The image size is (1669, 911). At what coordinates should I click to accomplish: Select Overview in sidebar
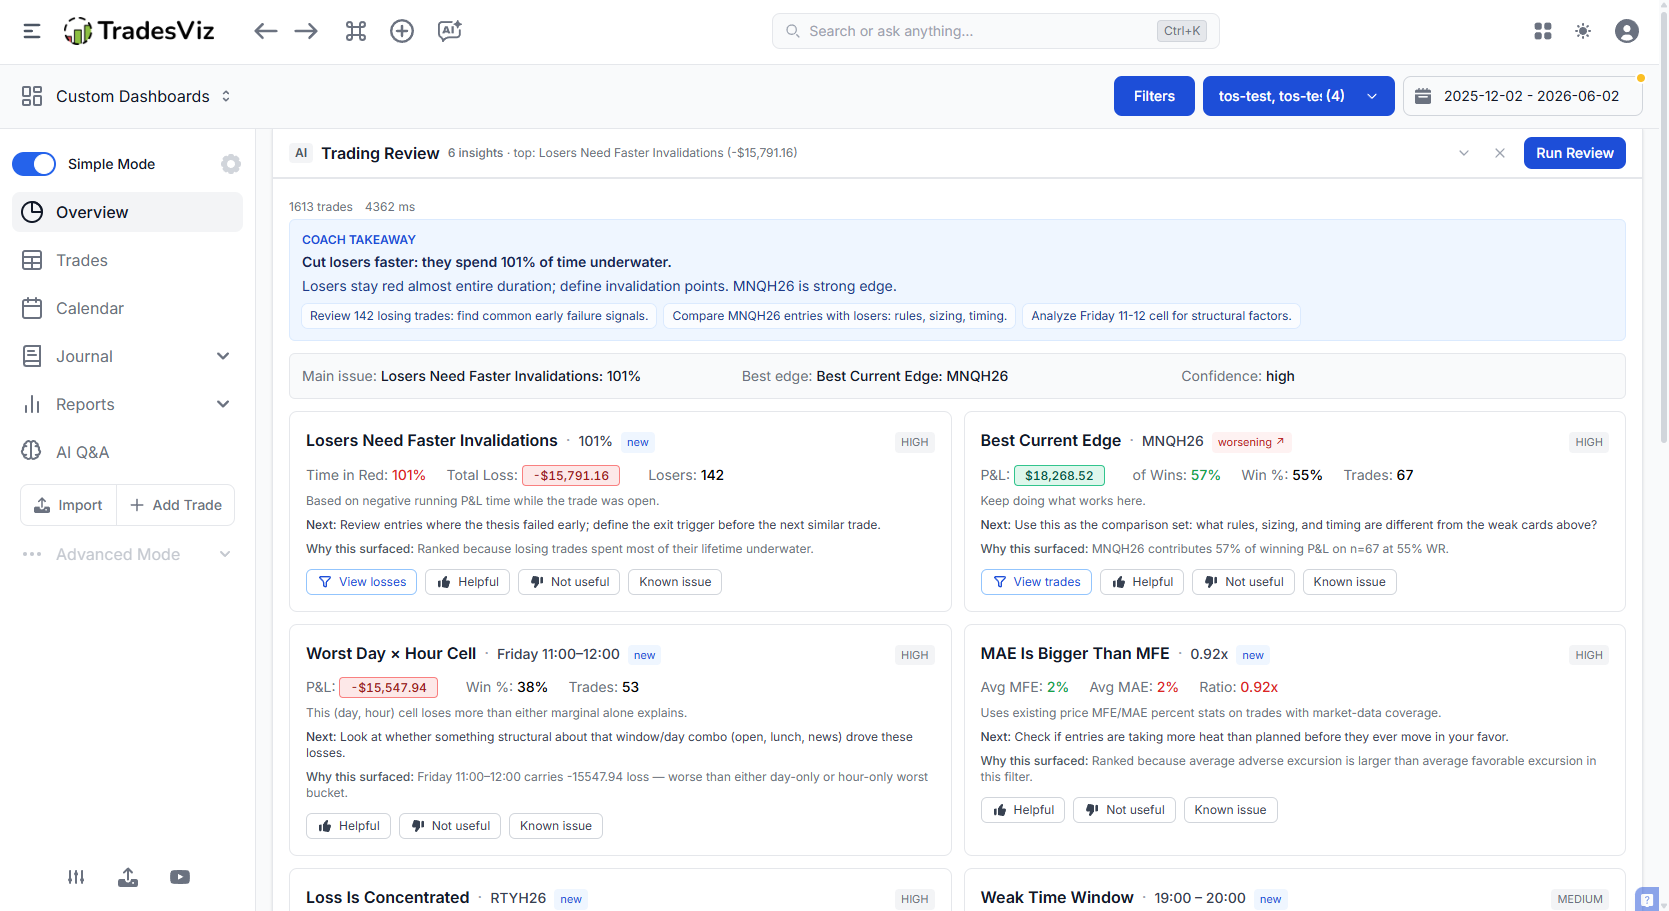pyautogui.click(x=127, y=212)
